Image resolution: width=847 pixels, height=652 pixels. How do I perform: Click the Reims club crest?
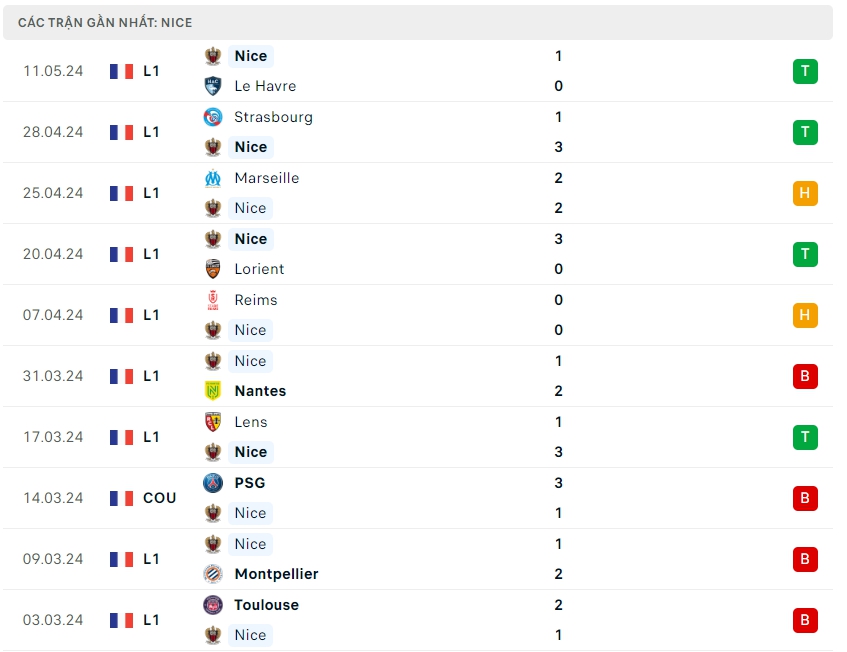coord(213,300)
